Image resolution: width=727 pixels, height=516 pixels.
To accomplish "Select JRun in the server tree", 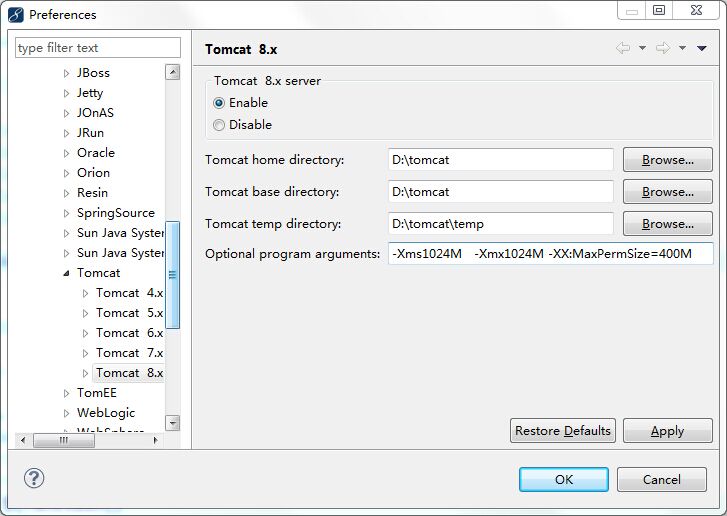I will pos(90,133).
